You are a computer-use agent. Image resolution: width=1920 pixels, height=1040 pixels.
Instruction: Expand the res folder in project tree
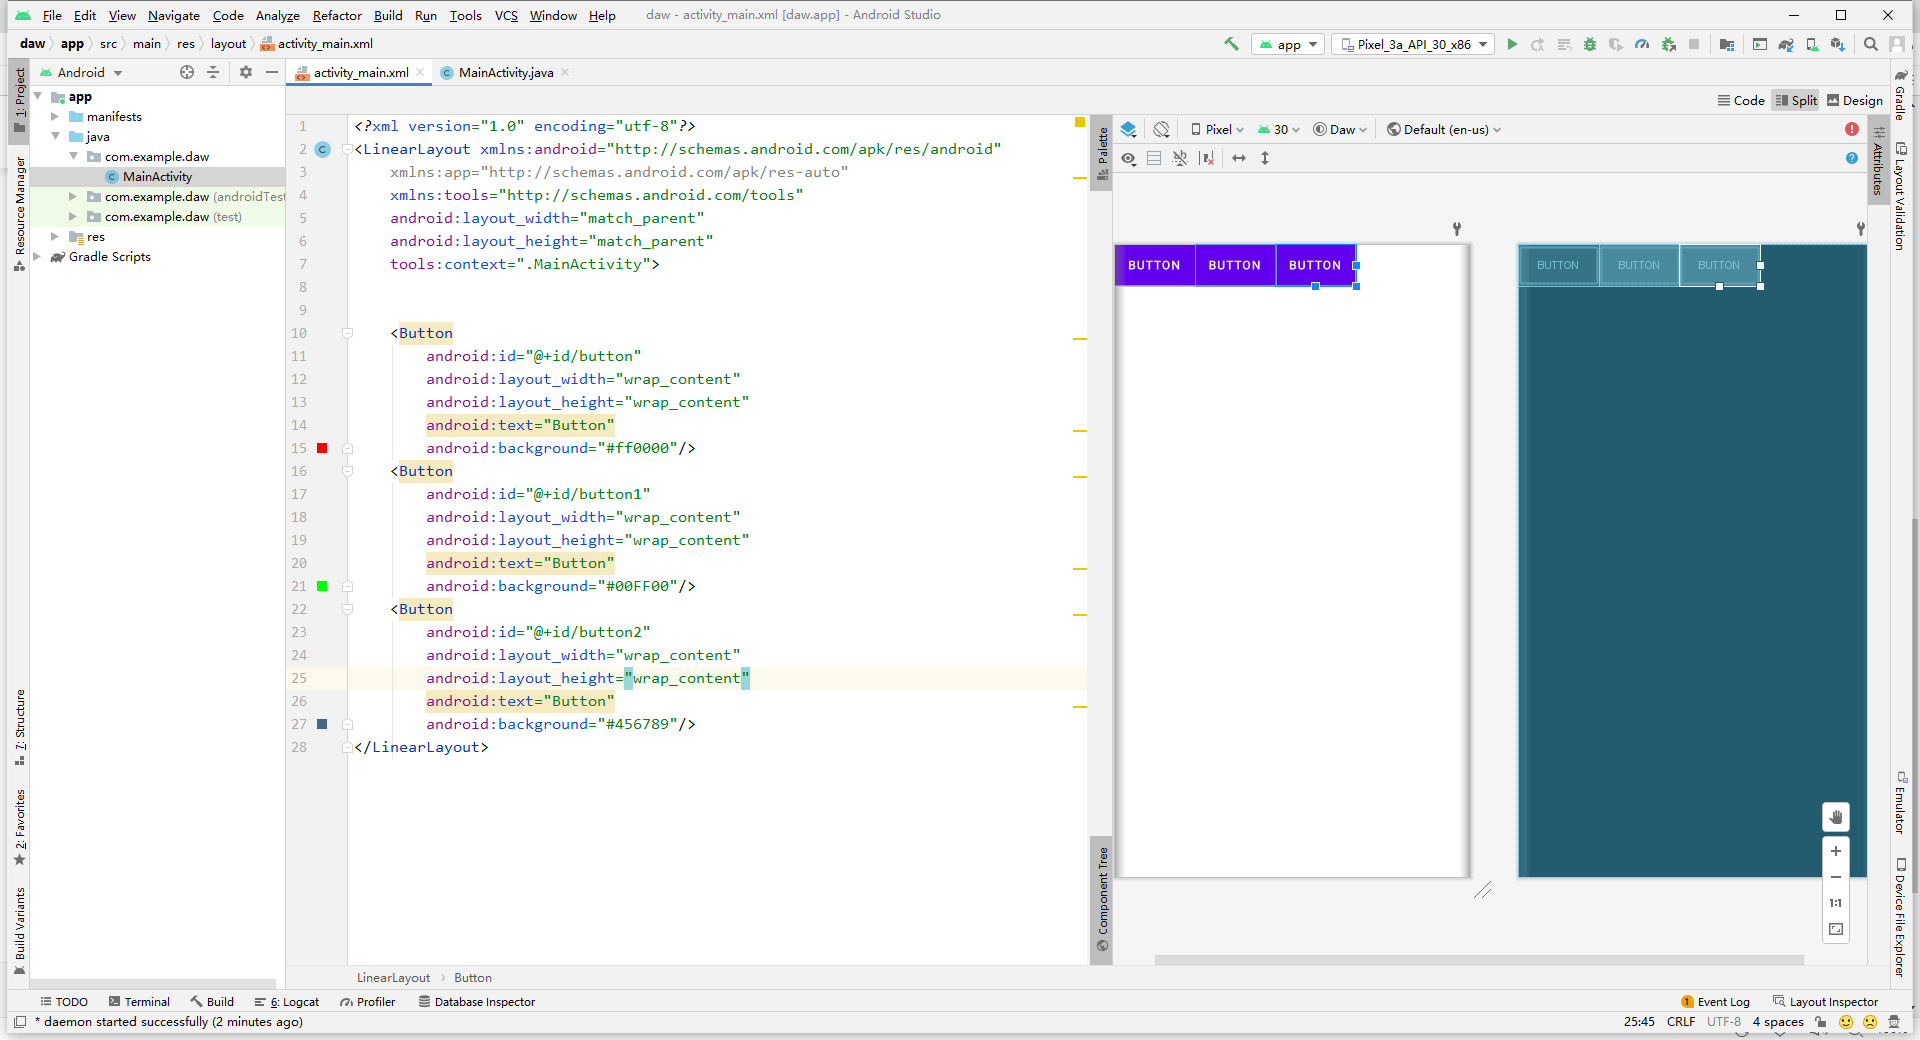[x=55, y=237]
